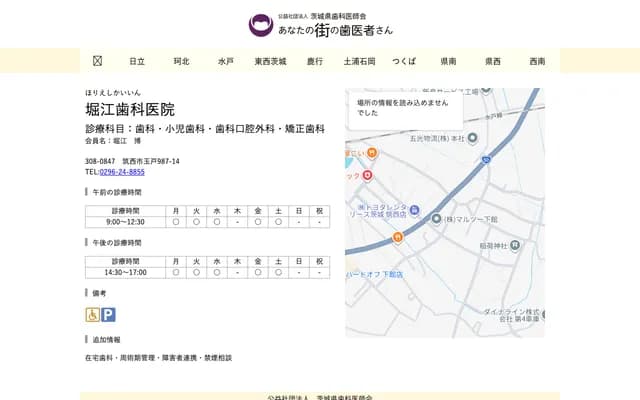Click the ハードオフ下館店 map label
The height and width of the screenshot is (400, 640).
click(375, 275)
